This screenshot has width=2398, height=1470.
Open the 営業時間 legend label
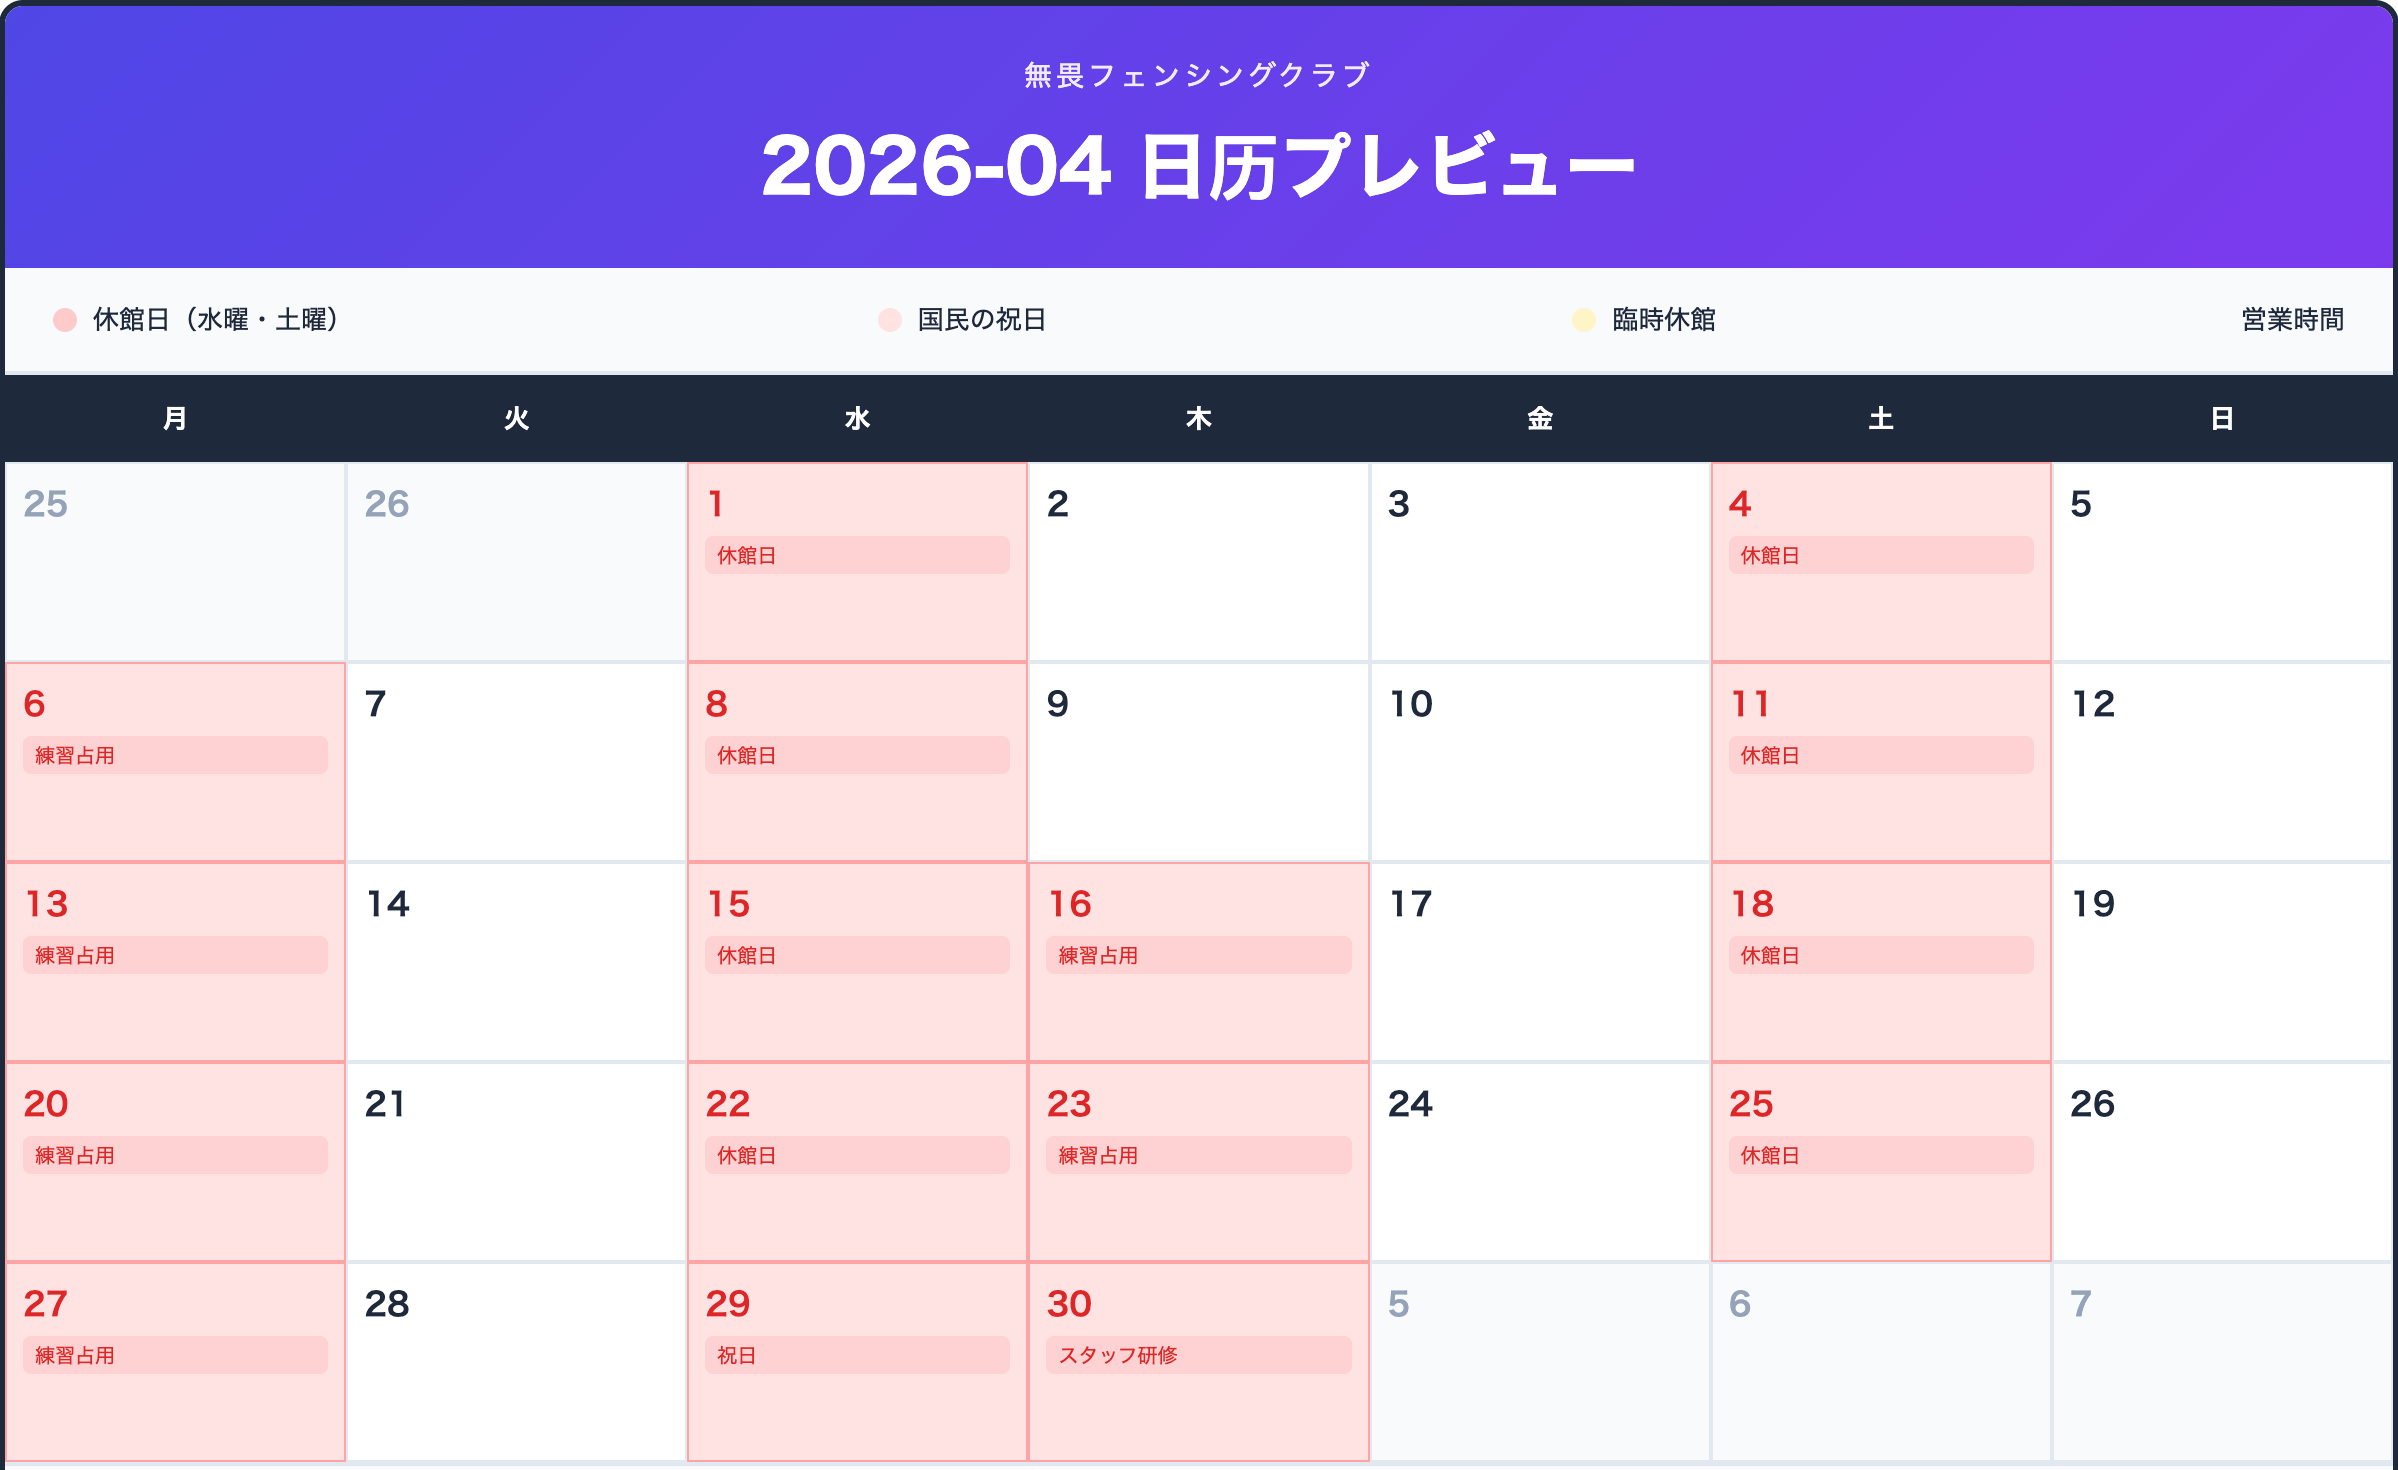[2292, 320]
